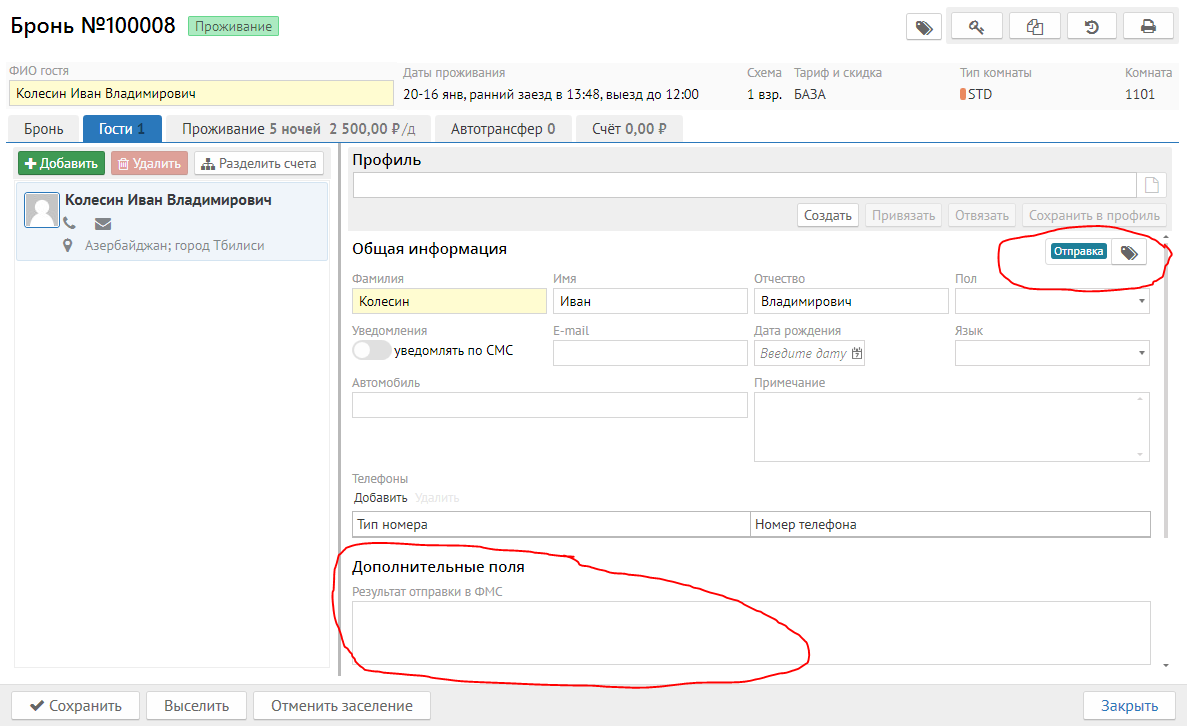Click the key icon button
Viewport: 1187px width, 726px height.
click(x=976, y=27)
